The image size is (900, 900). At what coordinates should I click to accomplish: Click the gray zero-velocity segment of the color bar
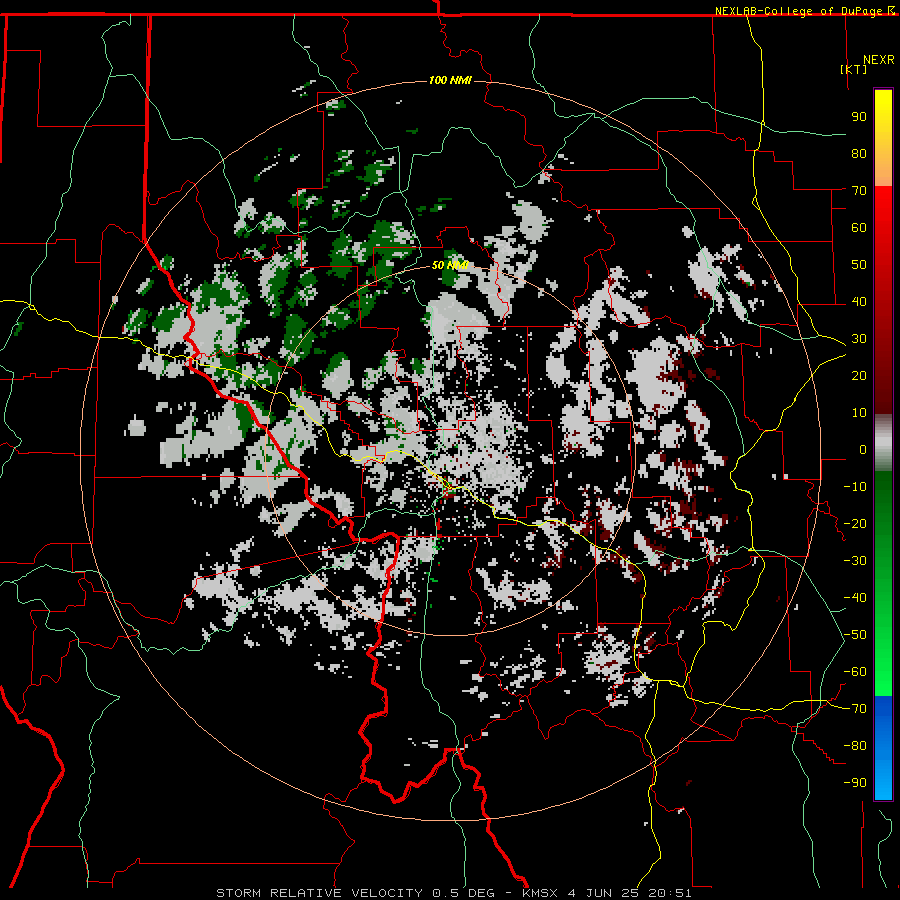(x=883, y=443)
